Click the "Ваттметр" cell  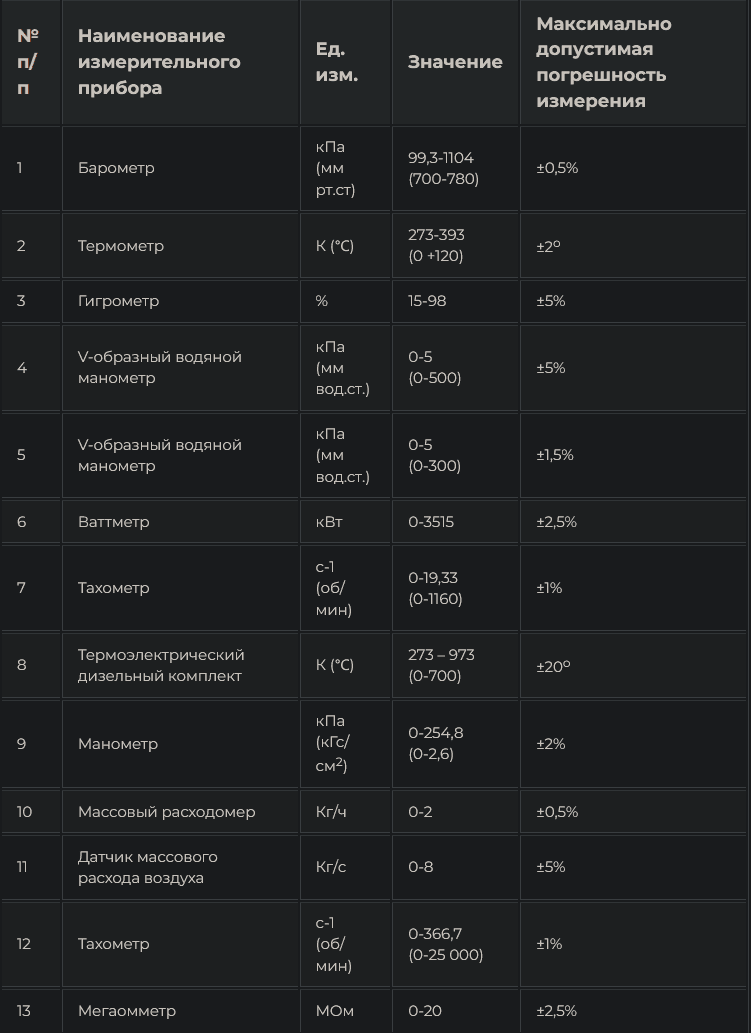point(113,522)
